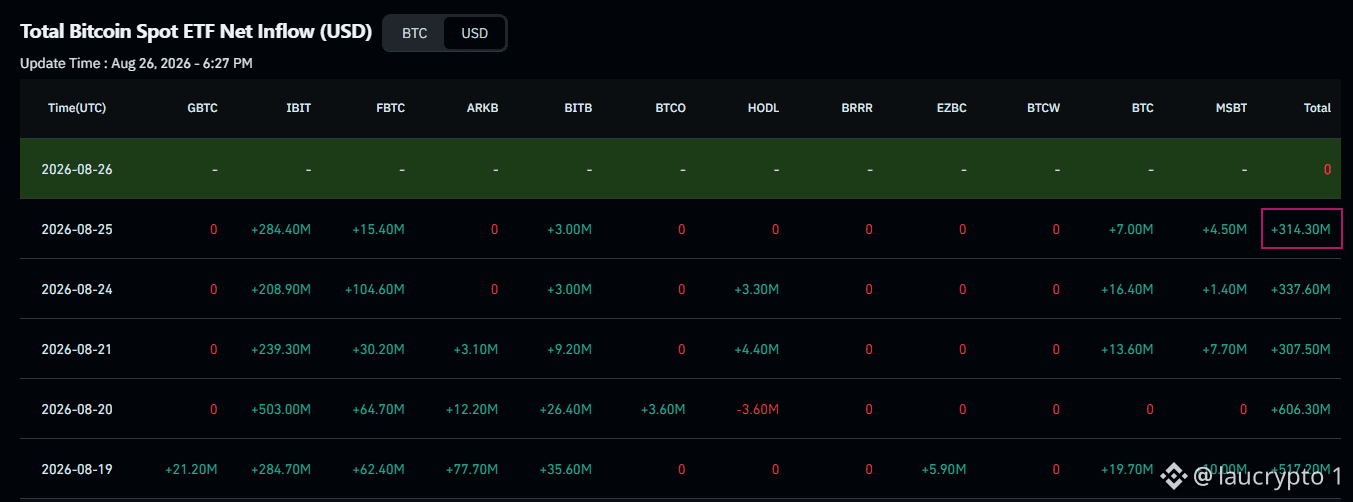Click the EZBC column header
Screen dimensions: 1353x502
point(951,108)
